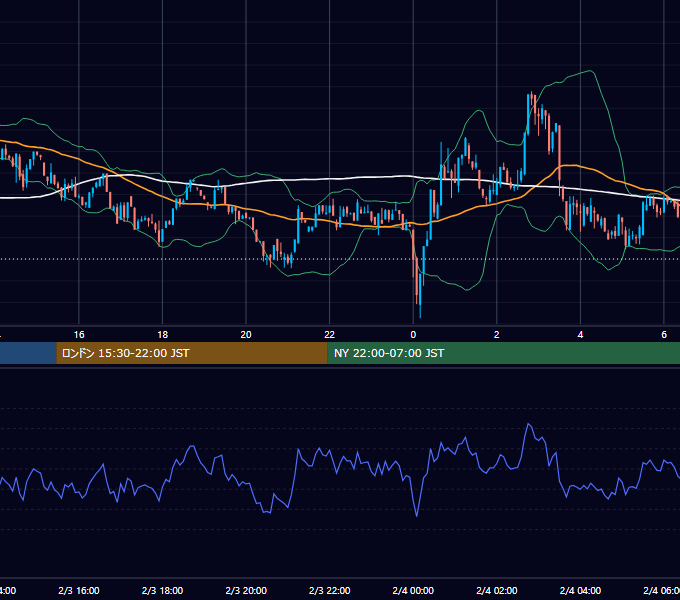680x600 pixels.
Task: Click the 2/3 16:00 time label
Action: (79, 590)
